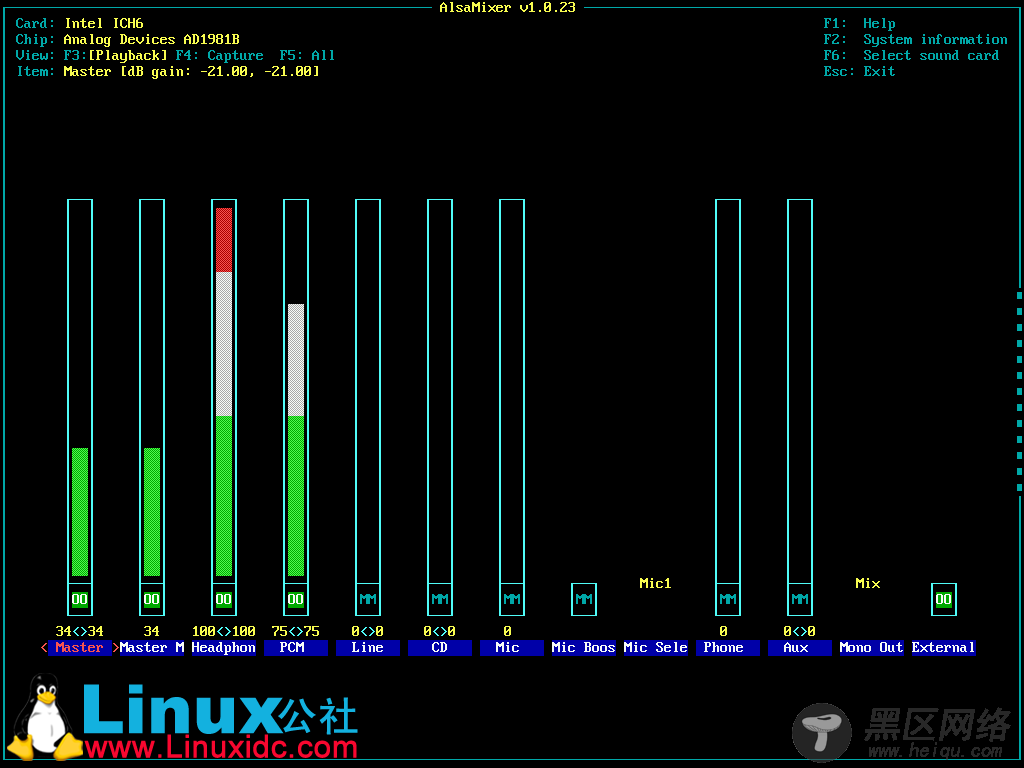Click the right arrow beside Master label
The height and width of the screenshot is (768, 1024).
(116, 648)
